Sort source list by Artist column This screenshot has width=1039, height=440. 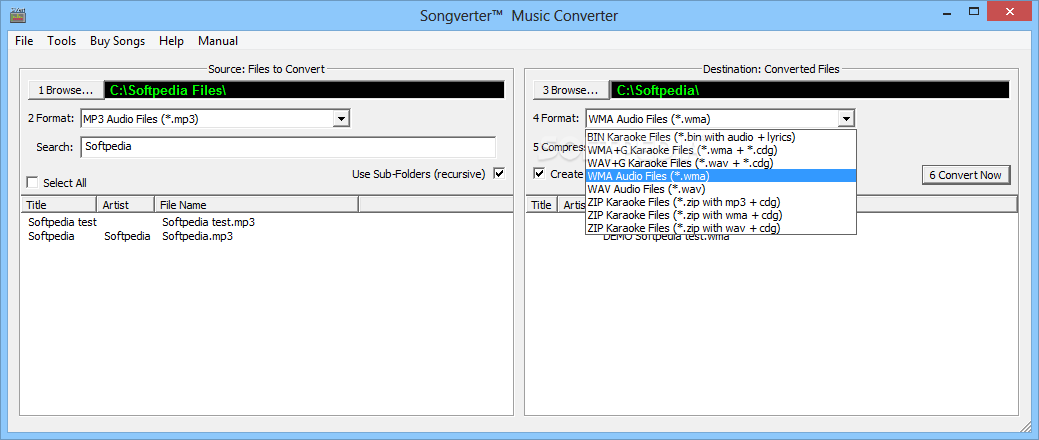tap(126, 205)
